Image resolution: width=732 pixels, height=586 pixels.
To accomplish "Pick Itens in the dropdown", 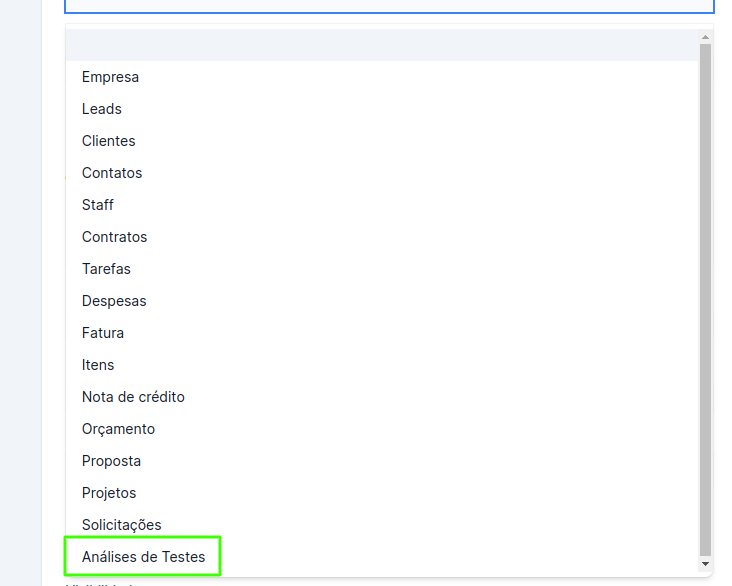I will [x=98, y=365].
